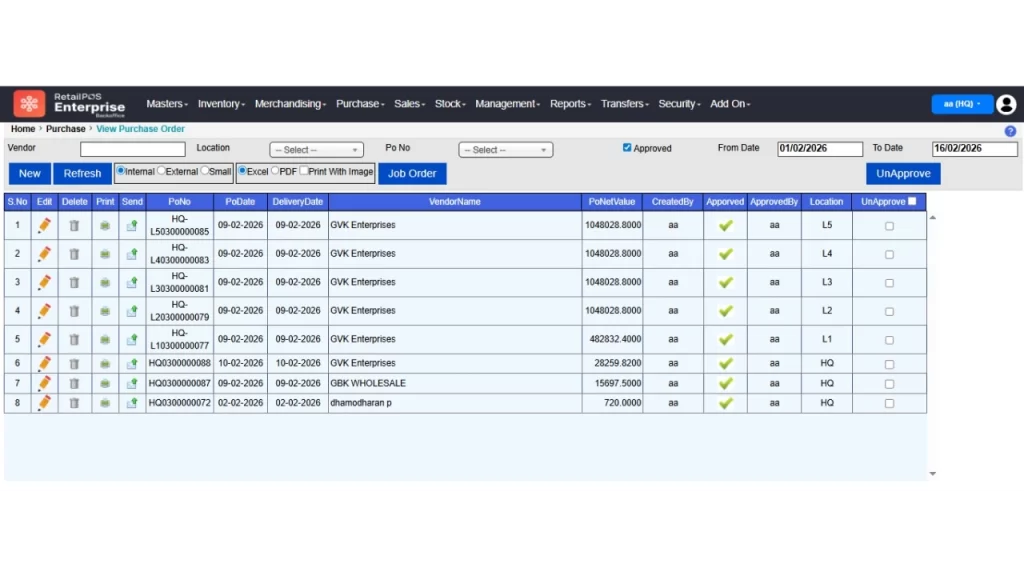1024x576 pixels.
Task: Print purchase order HQ-L10300000077
Action: point(104,340)
